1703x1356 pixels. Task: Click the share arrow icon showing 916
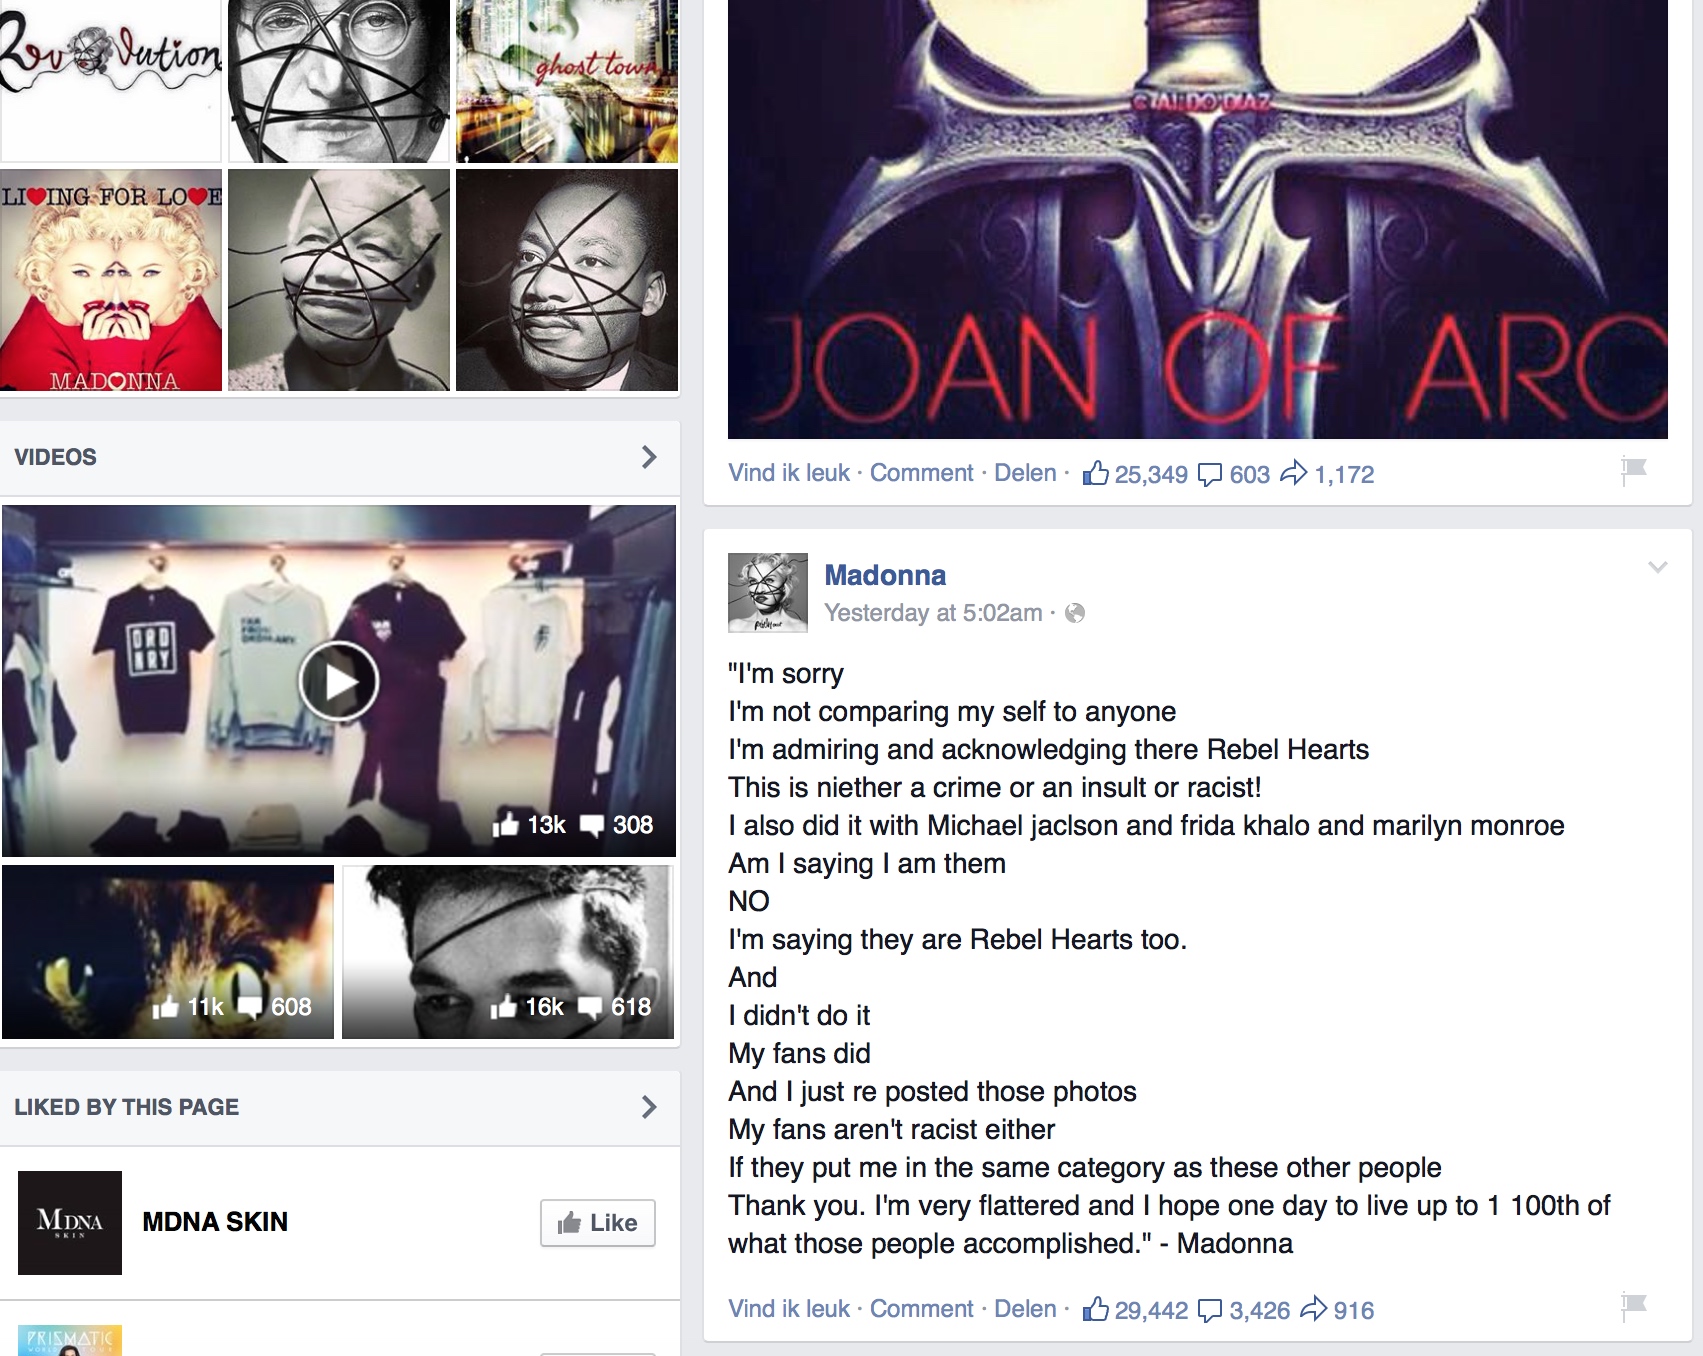[1313, 1308]
